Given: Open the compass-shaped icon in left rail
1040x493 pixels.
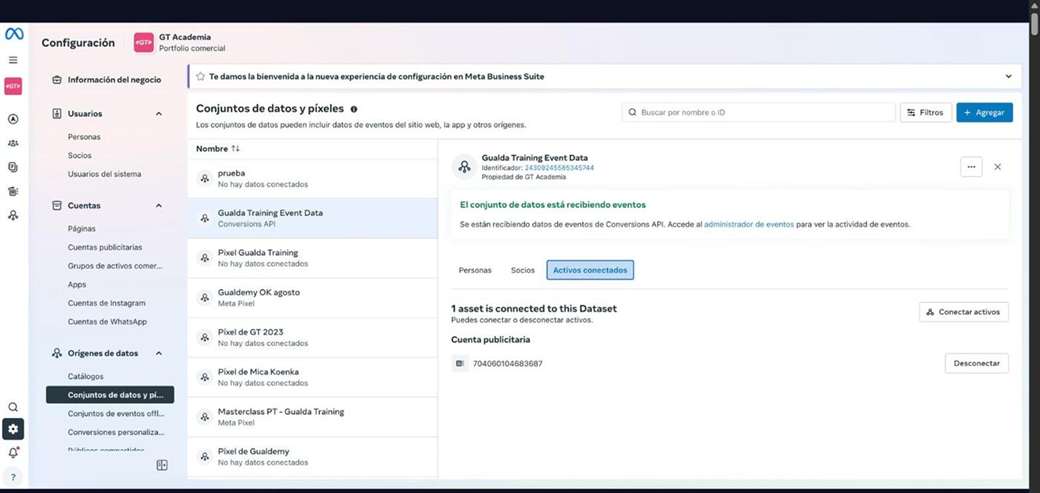Looking at the screenshot, I should [x=13, y=119].
